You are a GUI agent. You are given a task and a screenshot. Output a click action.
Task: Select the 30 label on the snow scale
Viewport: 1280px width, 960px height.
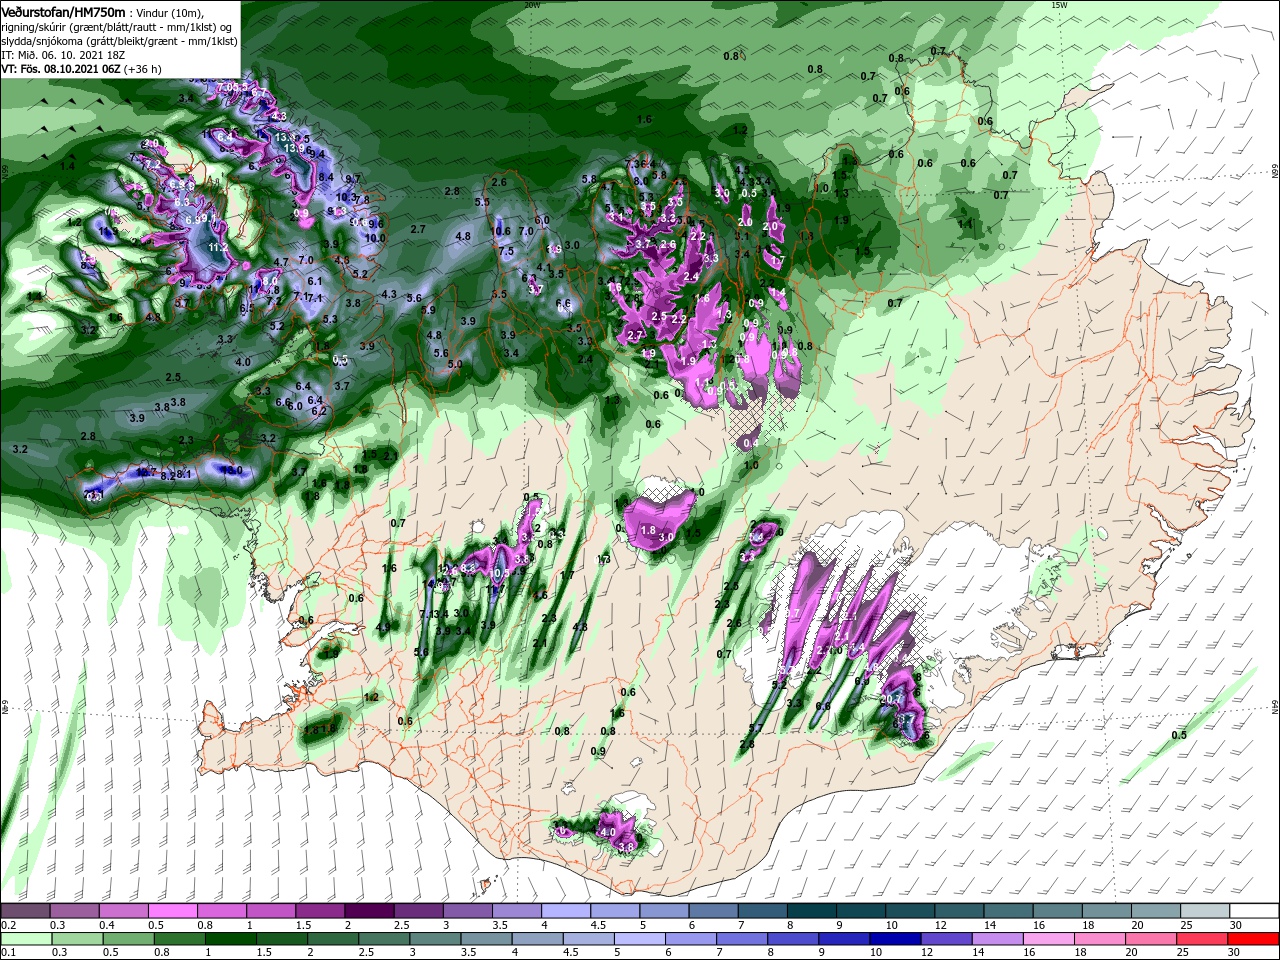1236,925
